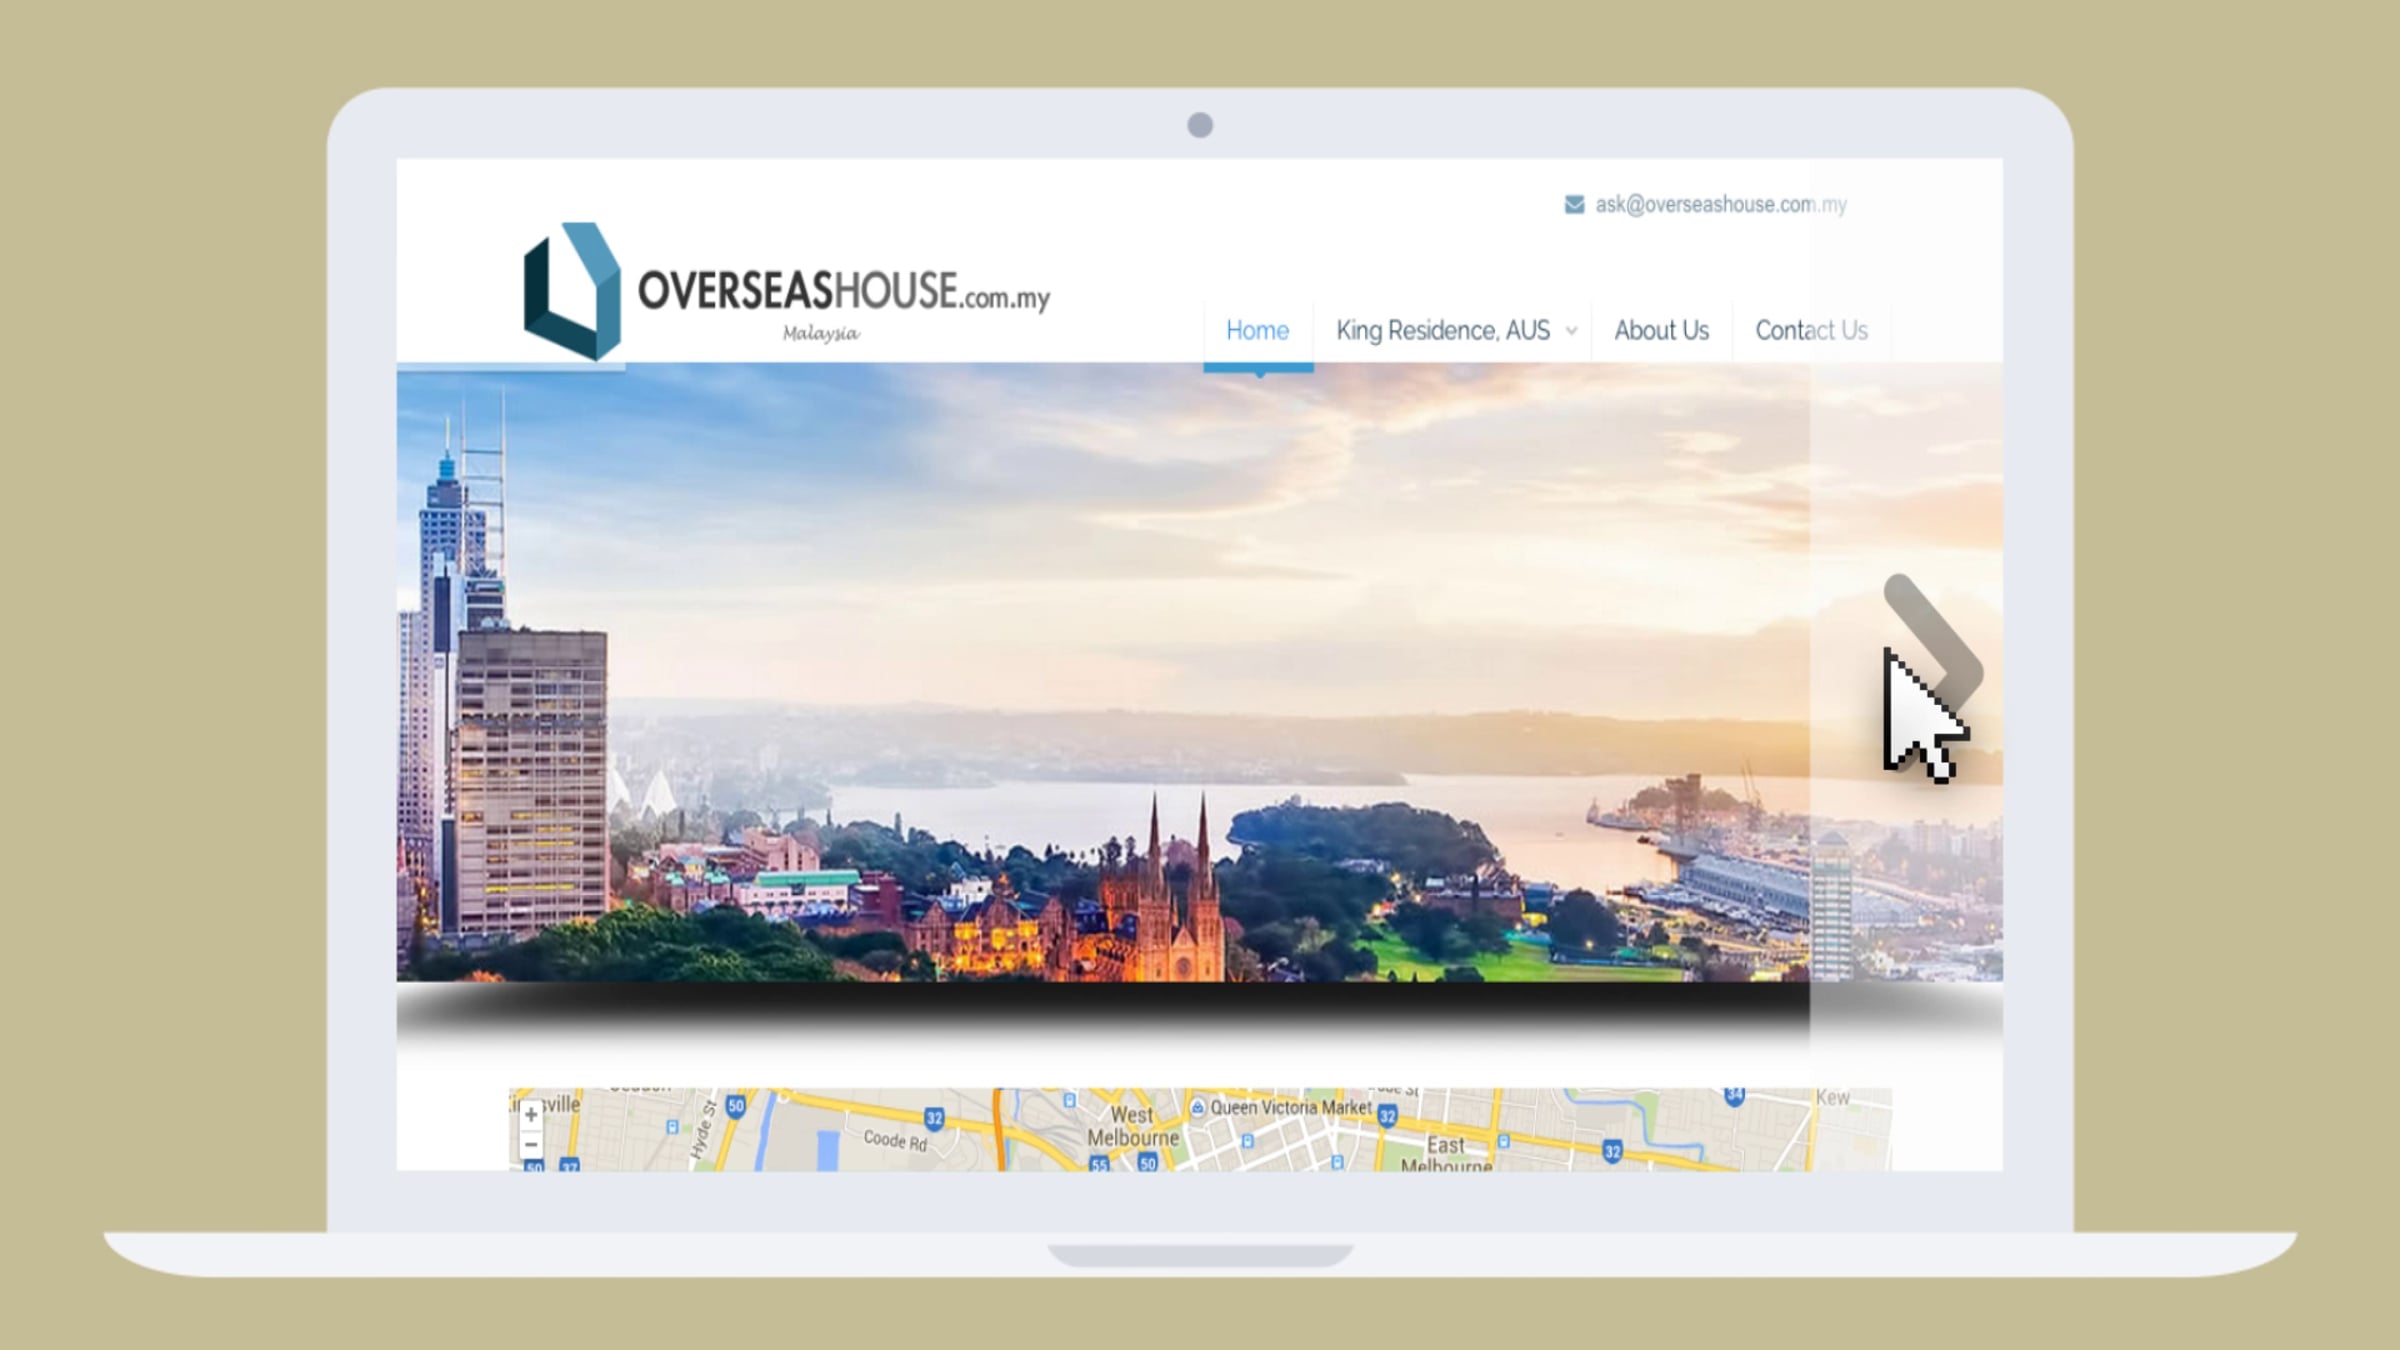The width and height of the screenshot is (2400, 1350).
Task: Click the ask@overseashouse.com.my email link
Action: (1720, 205)
